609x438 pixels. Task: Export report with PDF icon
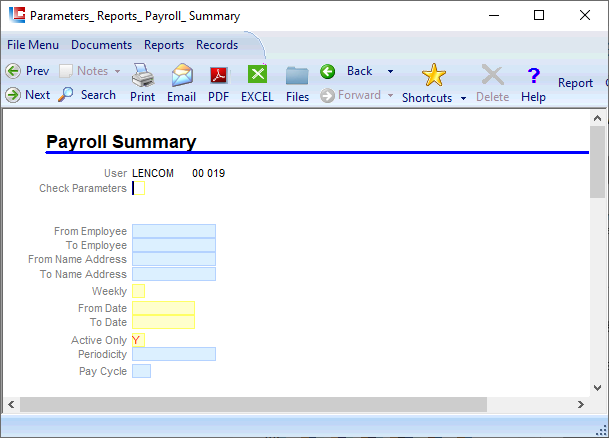point(219,75)
